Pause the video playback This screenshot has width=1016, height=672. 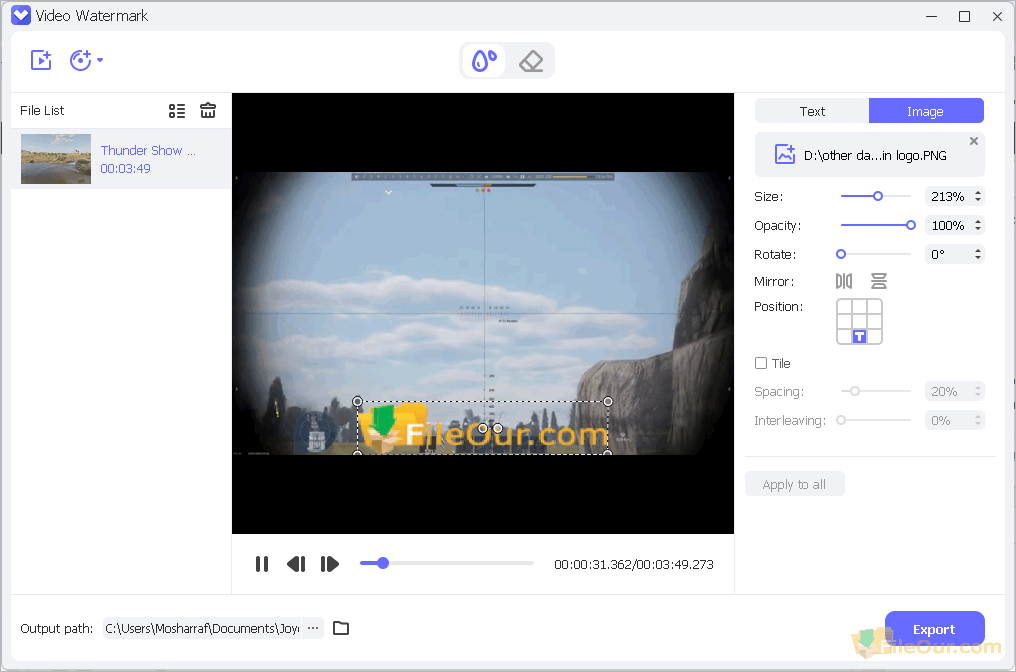(262, 564)
